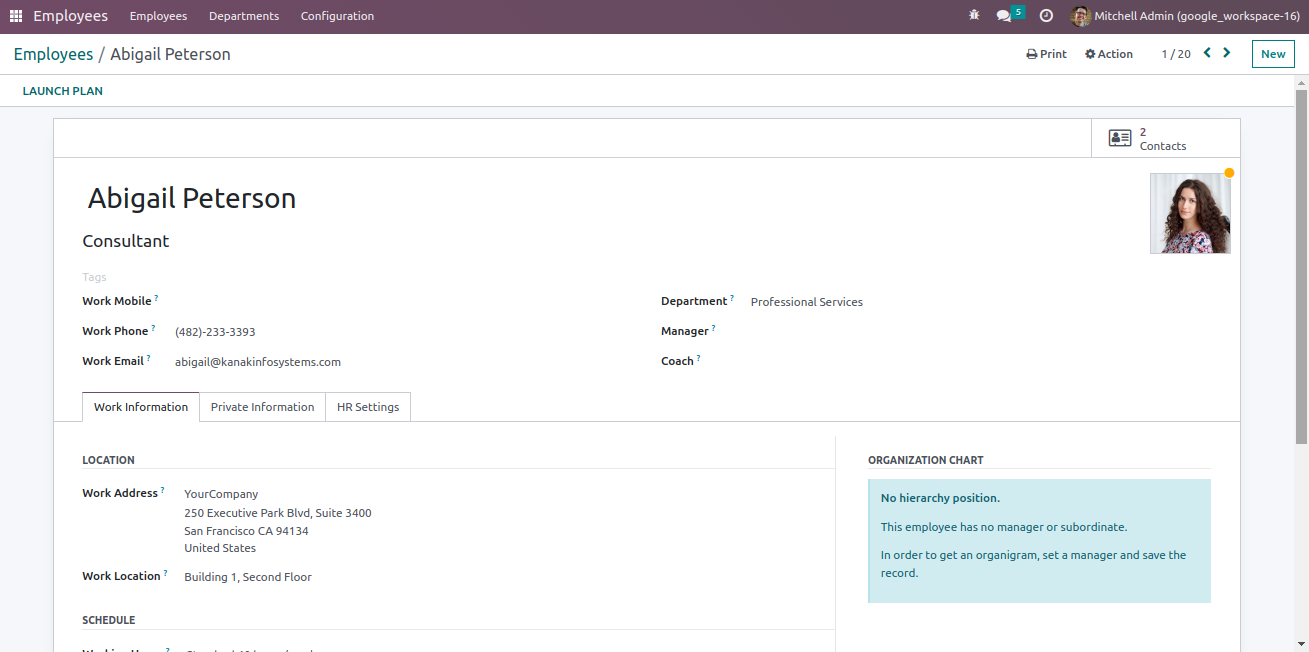Show Work Email help tooltip mark

coord(149,358)
